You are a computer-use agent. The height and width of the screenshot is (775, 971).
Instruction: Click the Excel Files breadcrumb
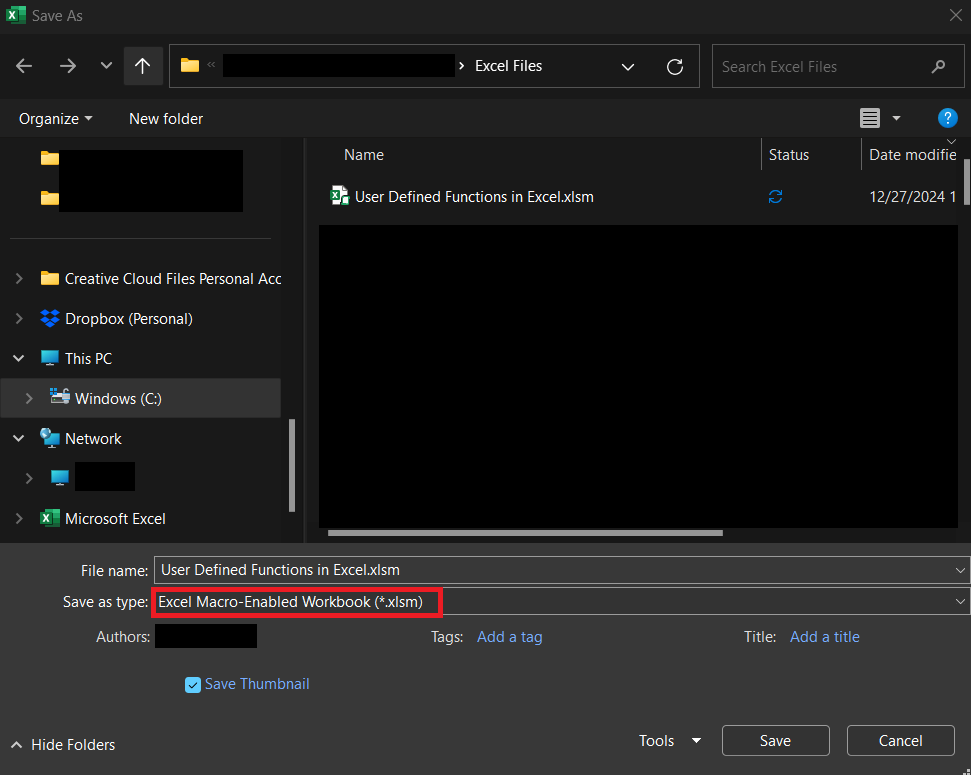508,66
